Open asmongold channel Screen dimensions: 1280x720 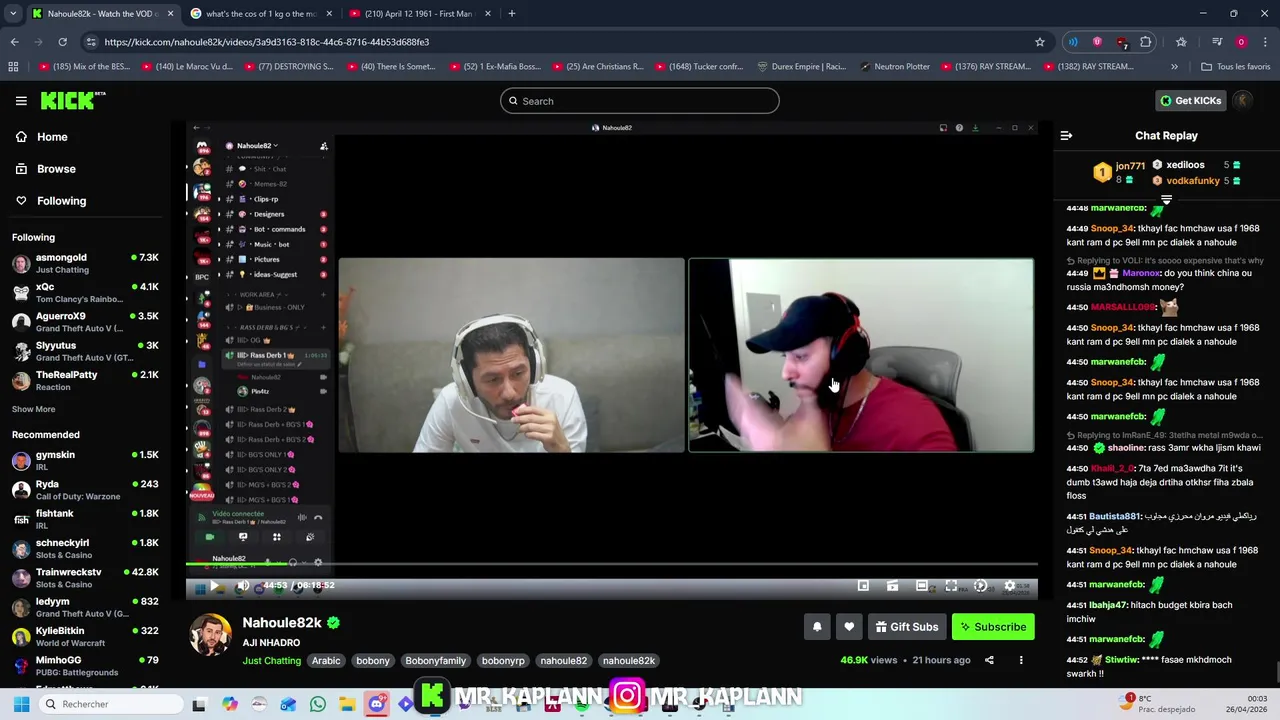pyautogui.click(x=85, y=263)
